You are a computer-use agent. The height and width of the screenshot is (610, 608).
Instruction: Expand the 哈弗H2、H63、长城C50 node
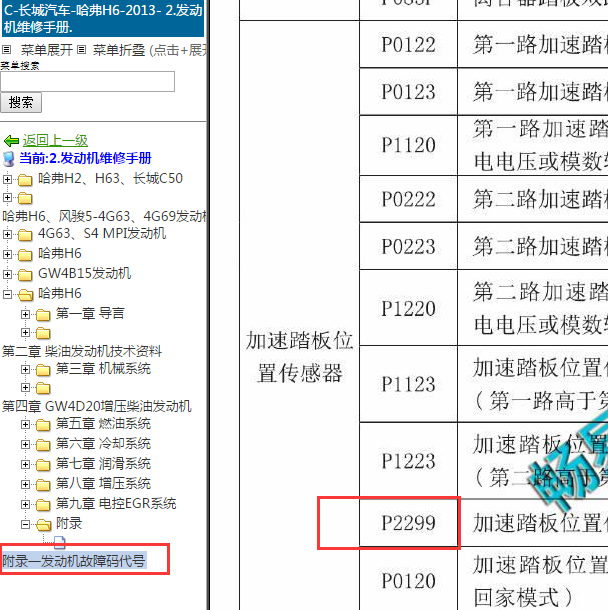pyautogui.click(x=7, y=179)
